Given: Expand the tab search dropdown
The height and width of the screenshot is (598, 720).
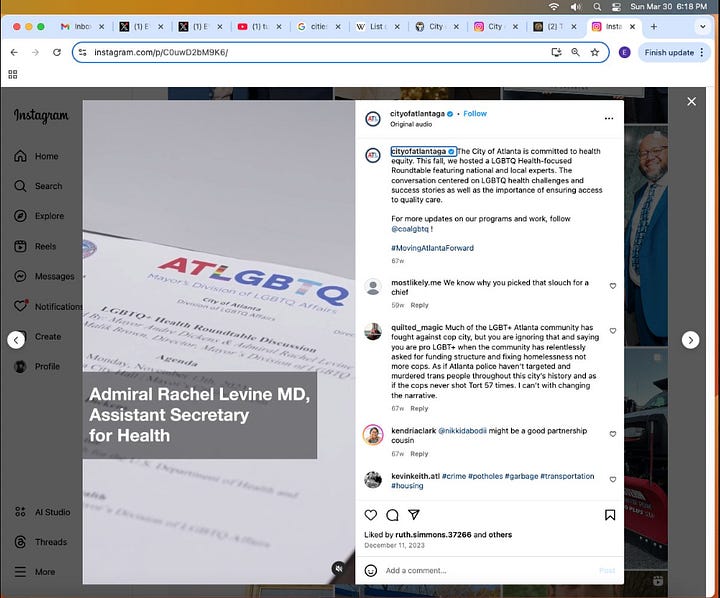Looking at the screenshot, I should point(703,27).
